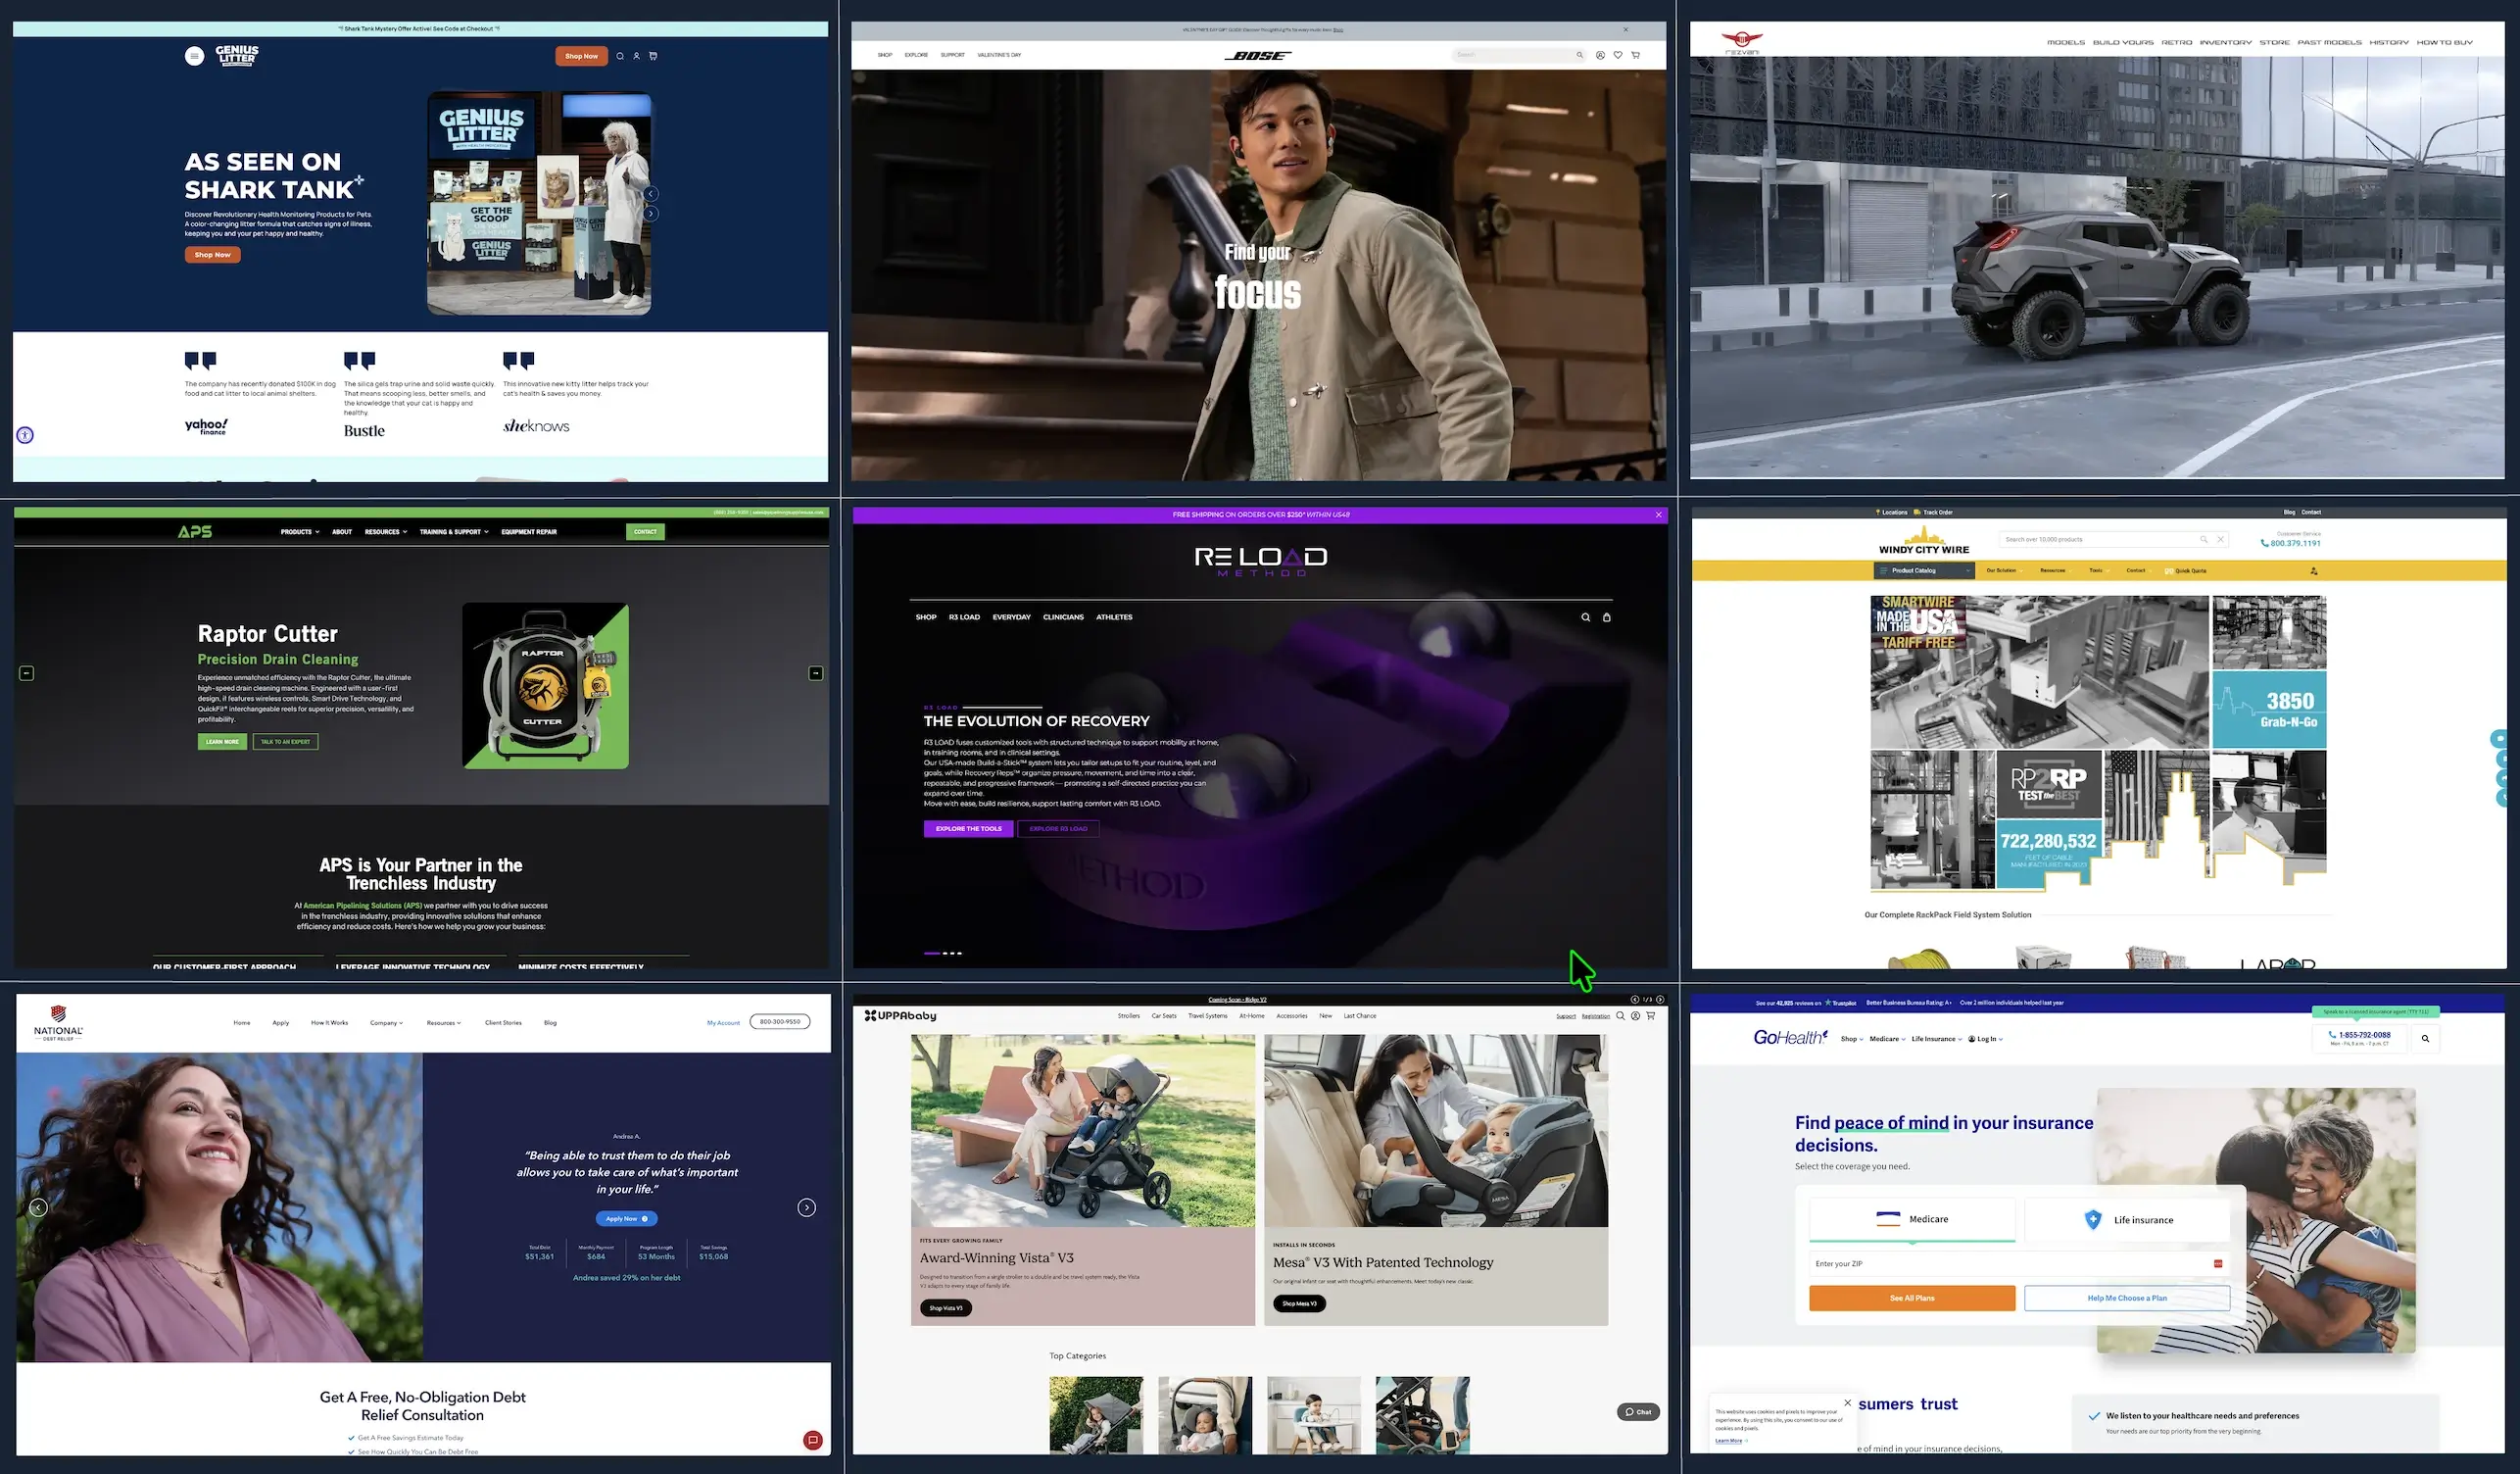This screenshot has width=2520, height=1474.
Task: Open Windy City Wire Product Catalog dropdown
Action: pyautogui.click(x=1924, y=571)
